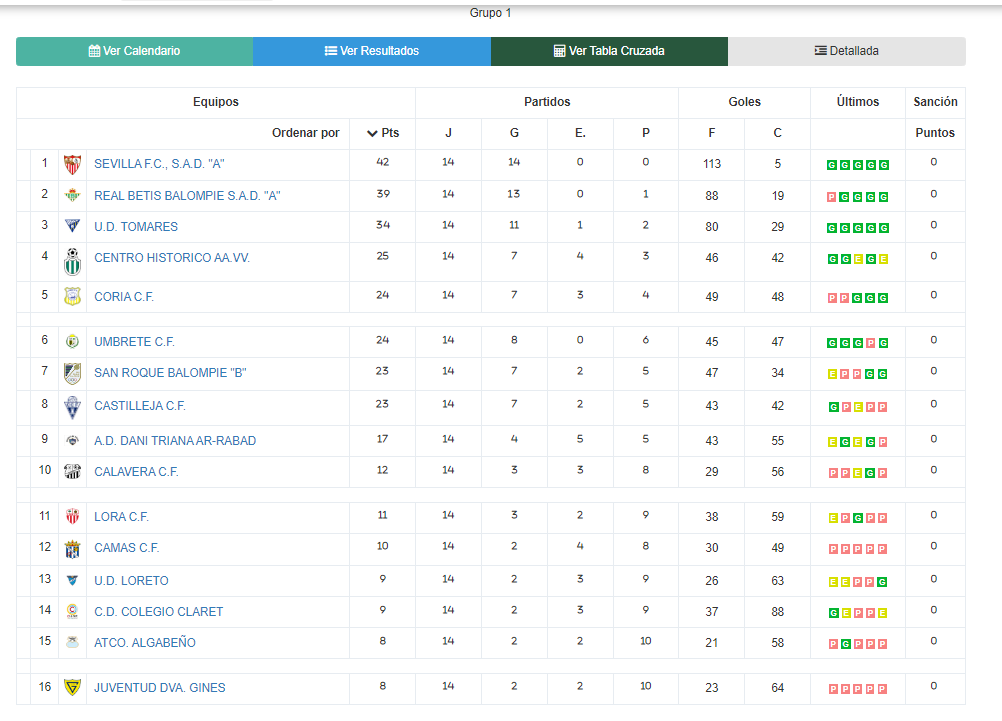Sort table by G column header

pos(514,133)
